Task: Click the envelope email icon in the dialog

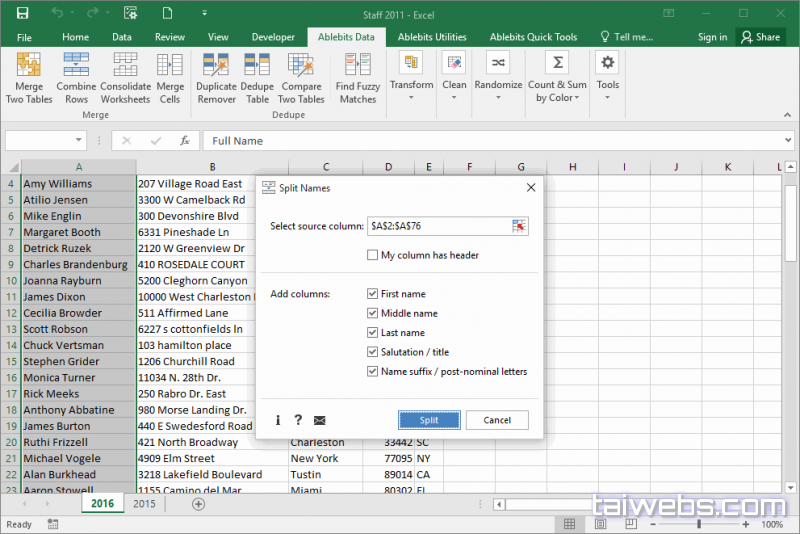Action: point(320,420)
